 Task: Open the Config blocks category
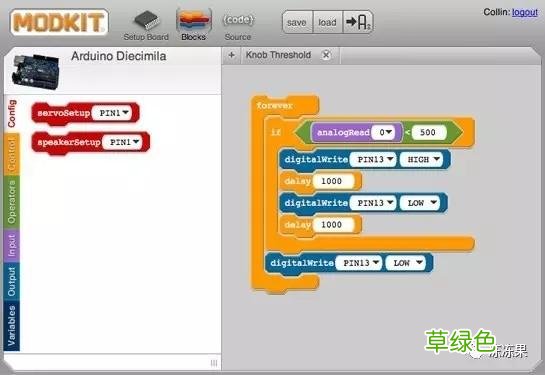coord(12,114)
